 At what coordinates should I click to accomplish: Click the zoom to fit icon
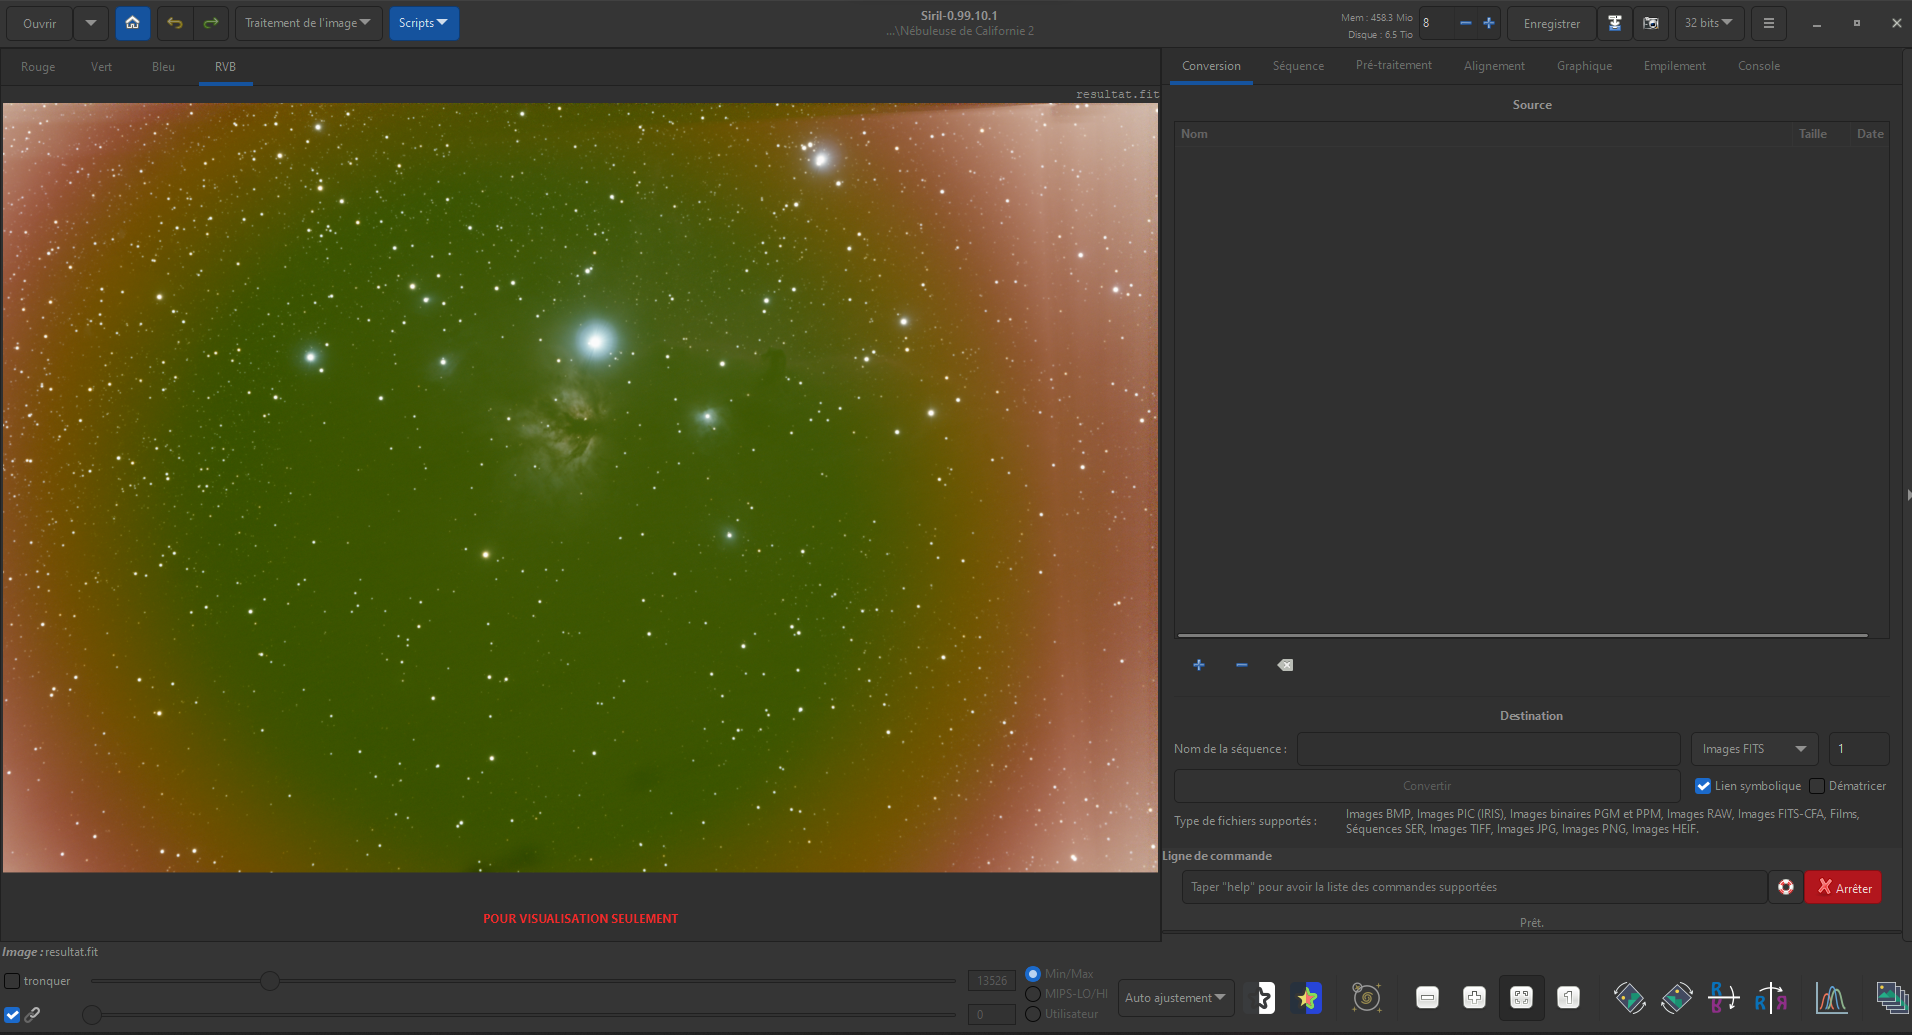click(x=1521, y=997)
